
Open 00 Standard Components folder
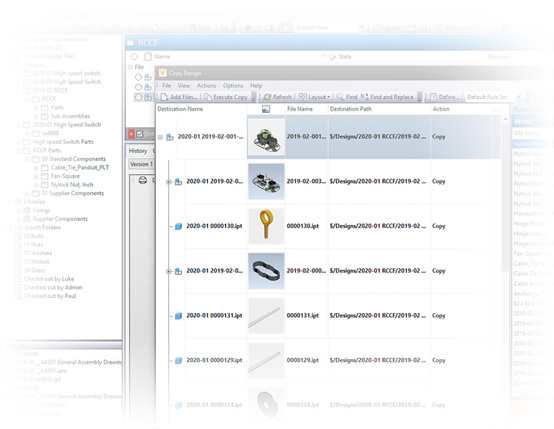pos(73,159)
